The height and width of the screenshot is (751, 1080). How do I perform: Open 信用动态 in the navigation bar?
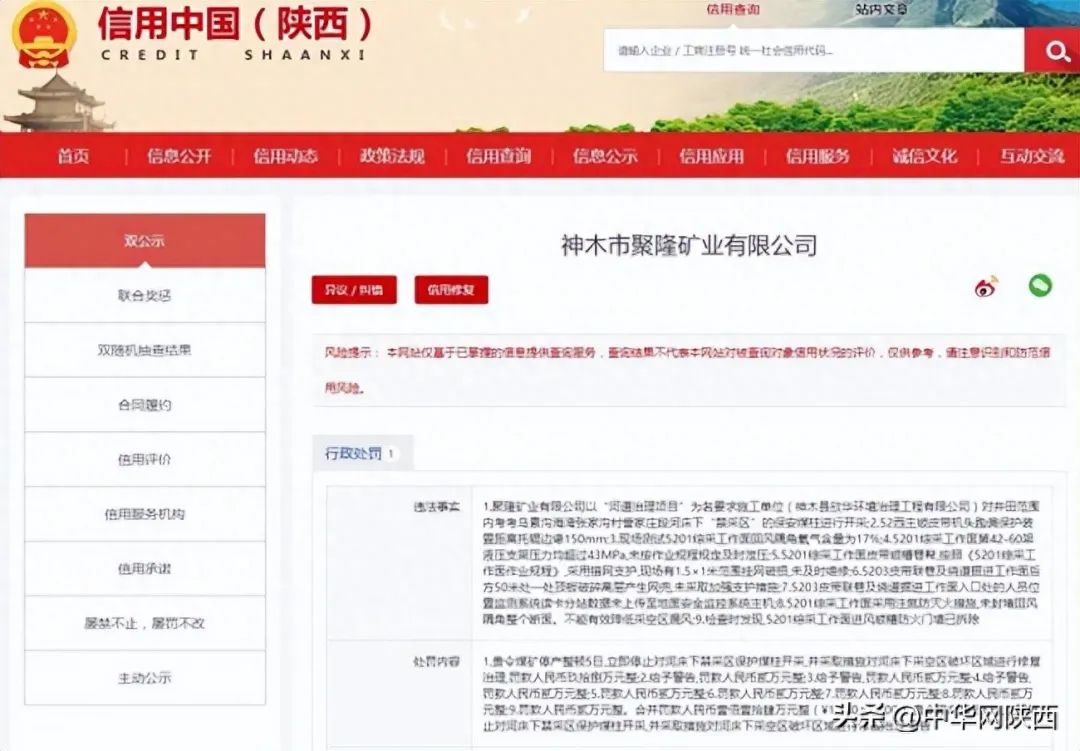[x=285, y=156]
